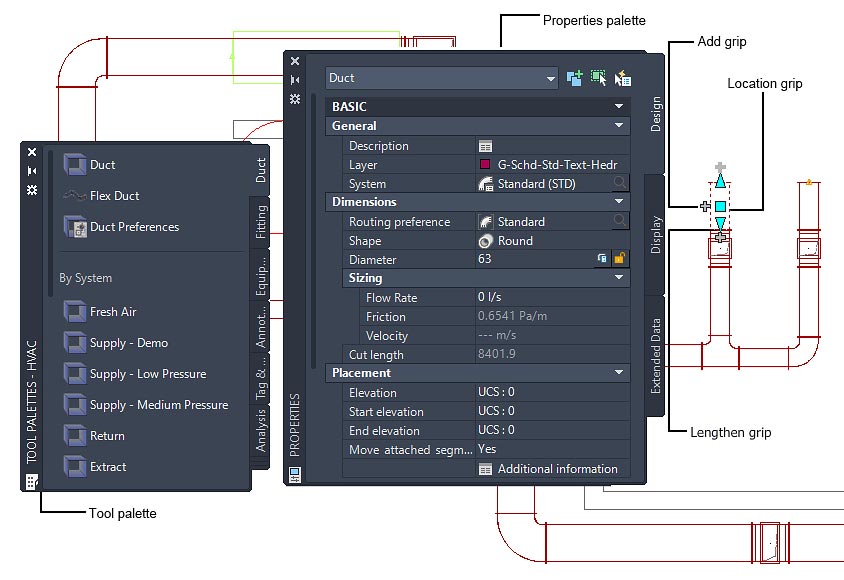Pick the Fresh Air duct system tool
This screenshot has width=844, height=580.
[x=112, y=312]
